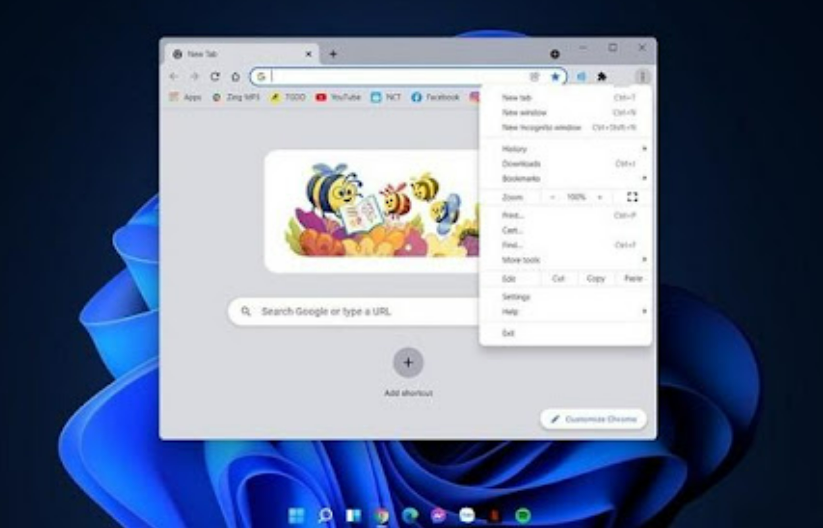This screenshot has height=528, width=823.
Task: Click the Add shortcut plus button
Action: pos(408,362)
